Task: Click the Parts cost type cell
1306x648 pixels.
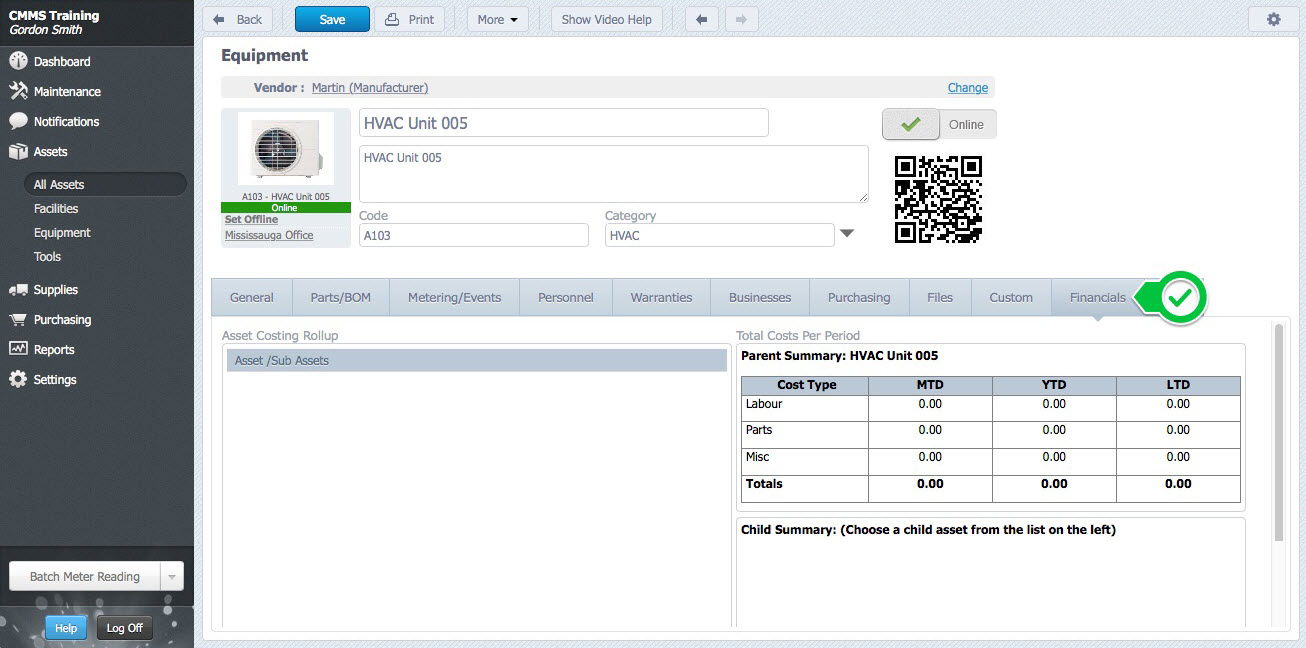Action: [x=805, y=434]
